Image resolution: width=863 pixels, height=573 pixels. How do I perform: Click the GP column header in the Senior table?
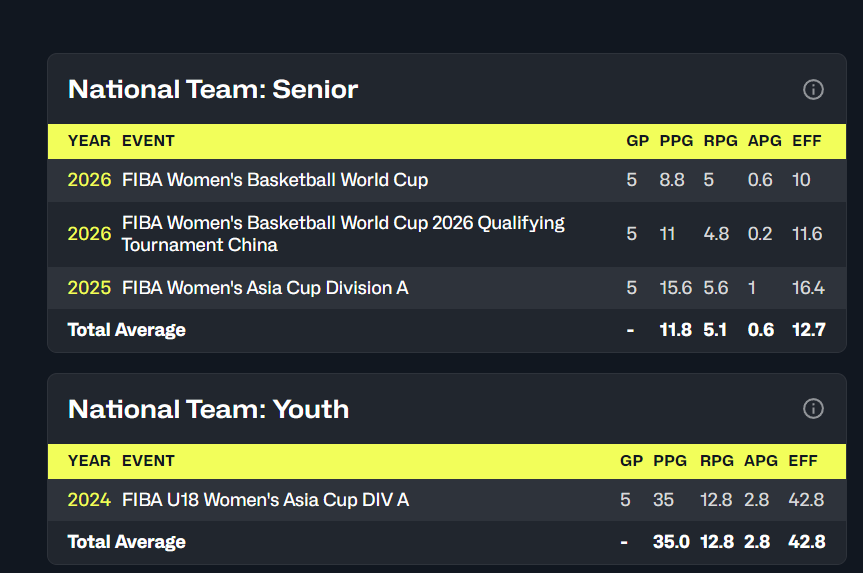(x=637, y=141)
